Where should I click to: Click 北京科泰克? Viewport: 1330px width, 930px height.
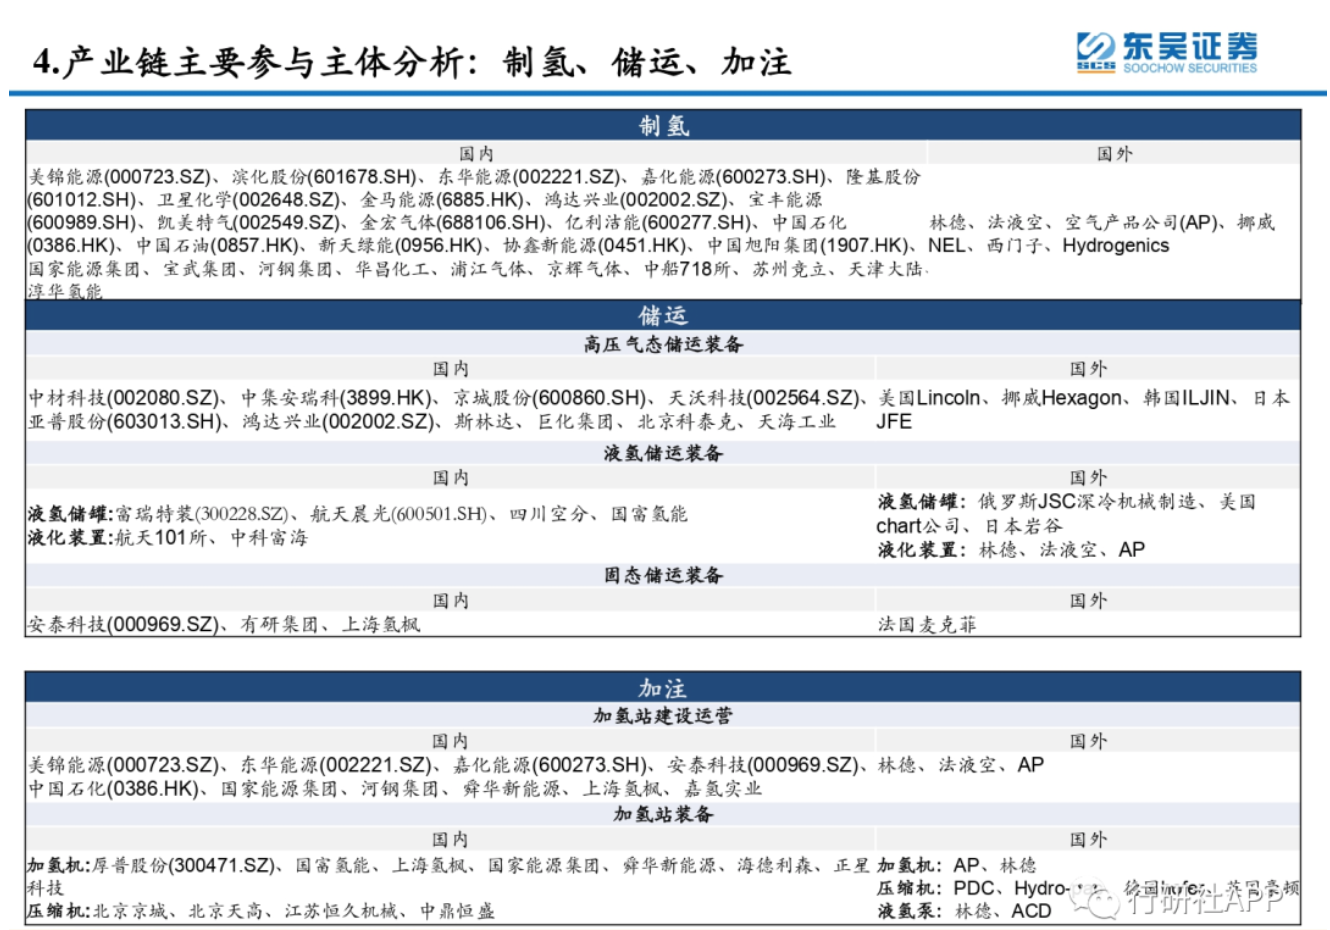[x=685, y=421]
